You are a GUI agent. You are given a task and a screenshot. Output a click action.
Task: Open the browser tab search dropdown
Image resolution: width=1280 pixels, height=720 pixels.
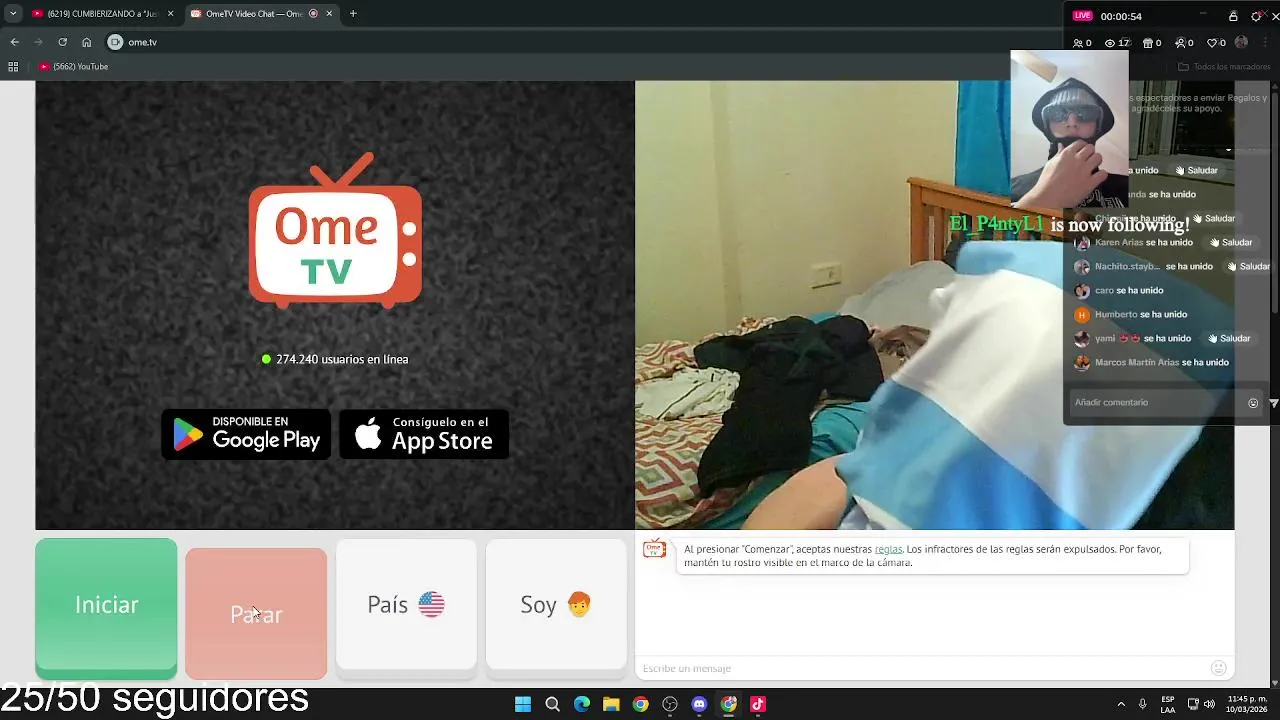click(13, 14)
